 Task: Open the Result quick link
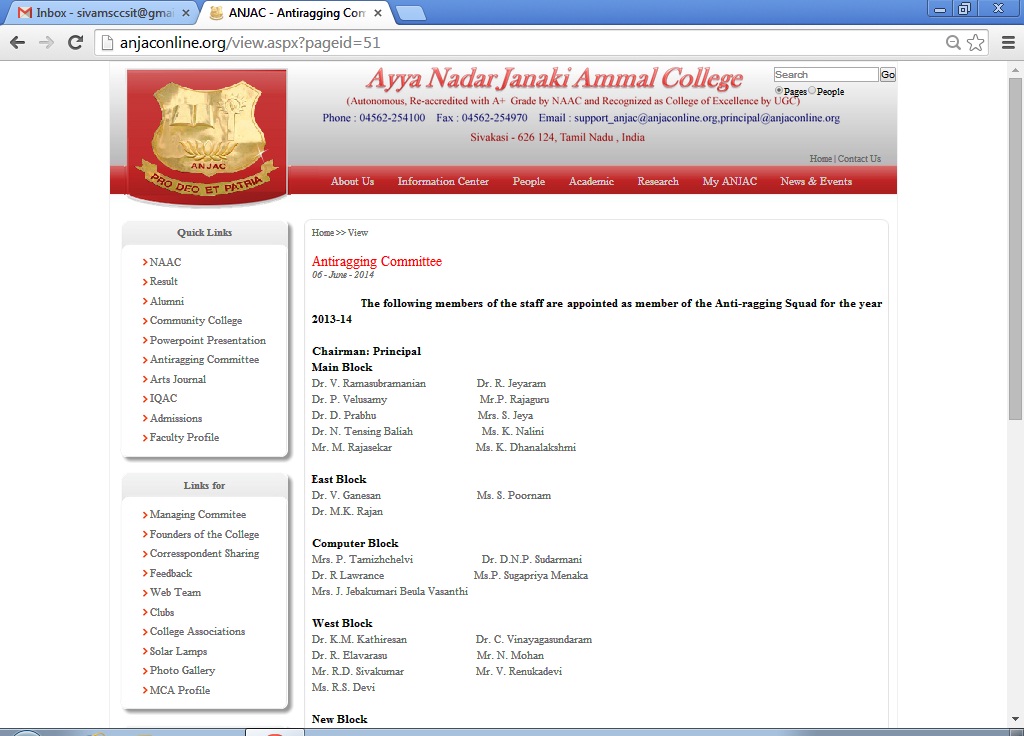click(x=163, y=281)
